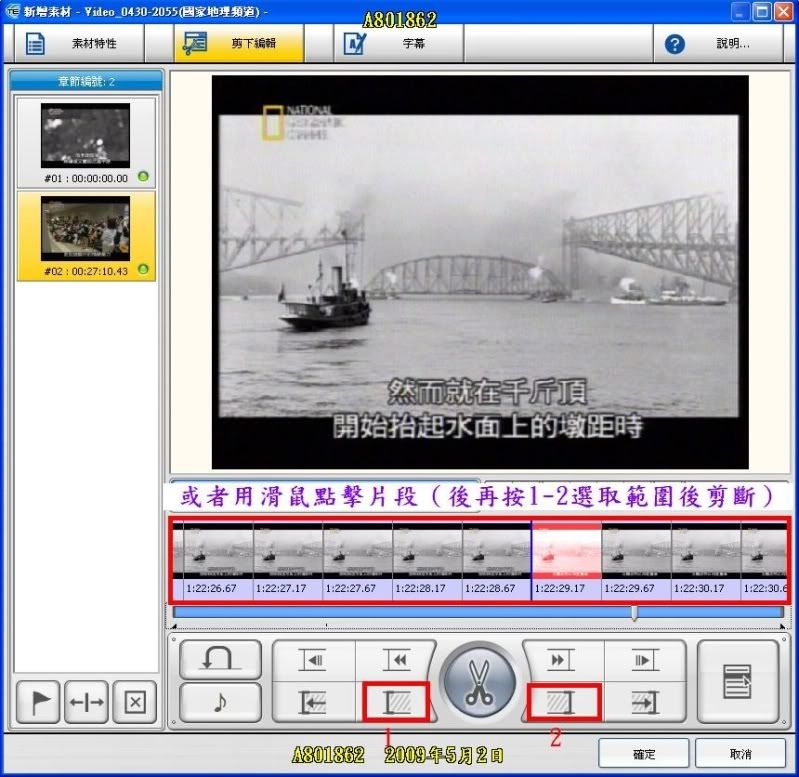799x777 pixels.
Task: Select frame at 1:22:30.17
Action: (706, 560)
